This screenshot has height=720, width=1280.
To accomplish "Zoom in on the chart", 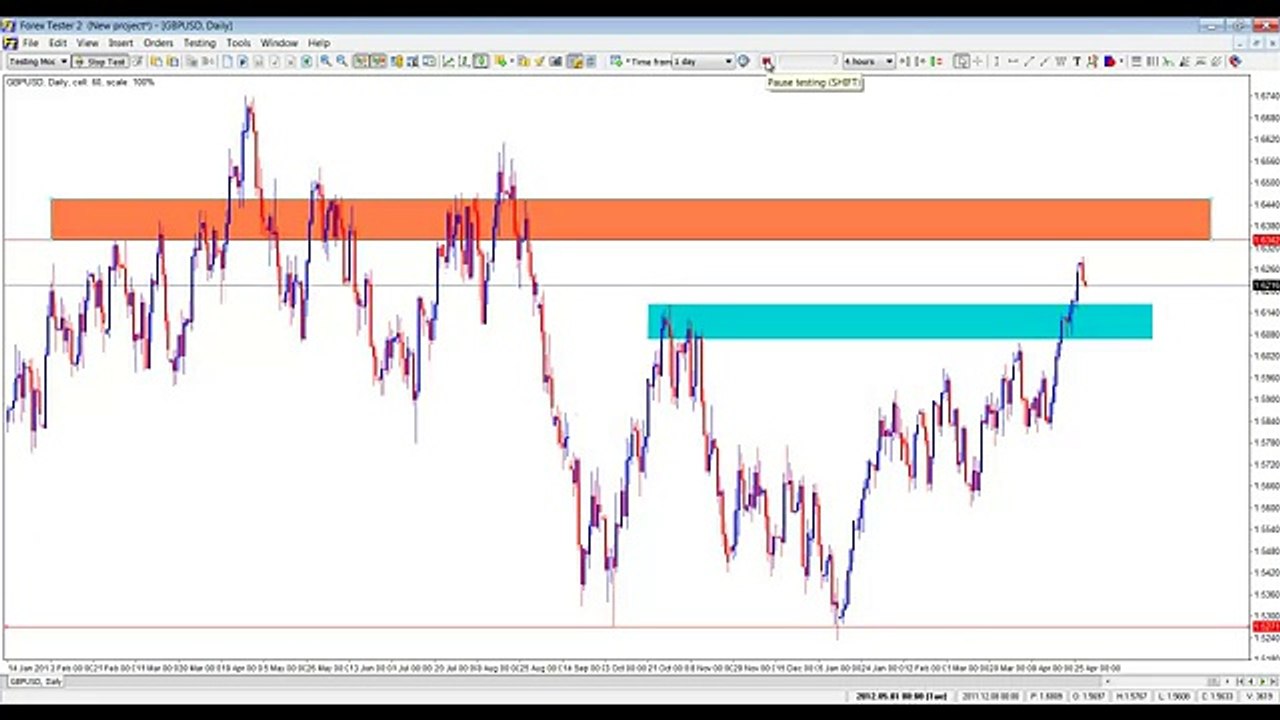I will click(326, 62).
